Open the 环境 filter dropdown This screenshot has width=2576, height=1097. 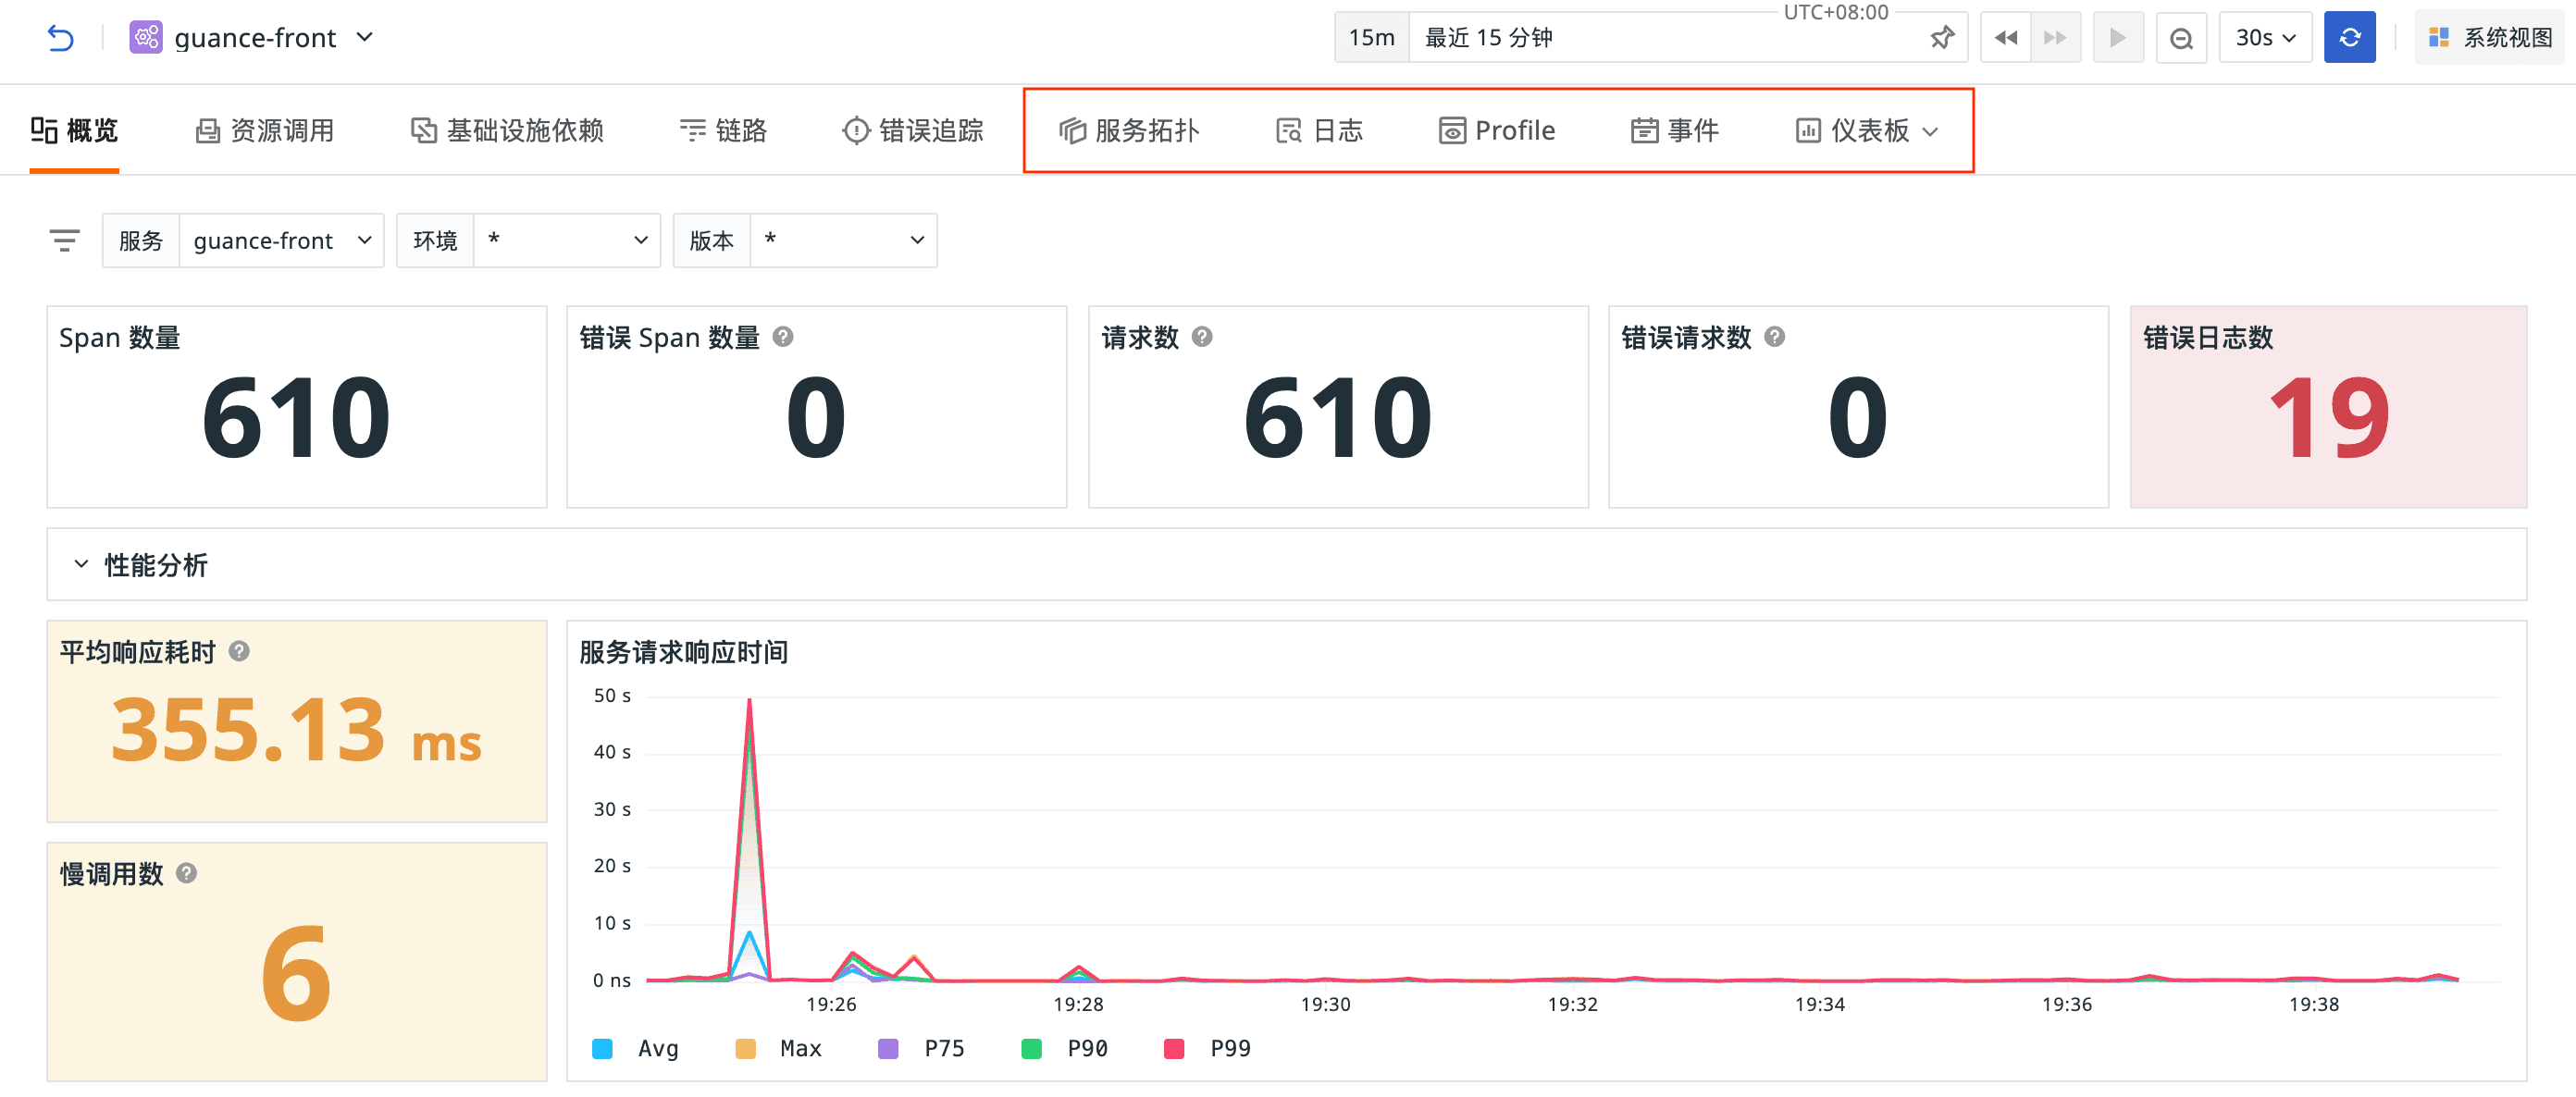click(567, 240)
